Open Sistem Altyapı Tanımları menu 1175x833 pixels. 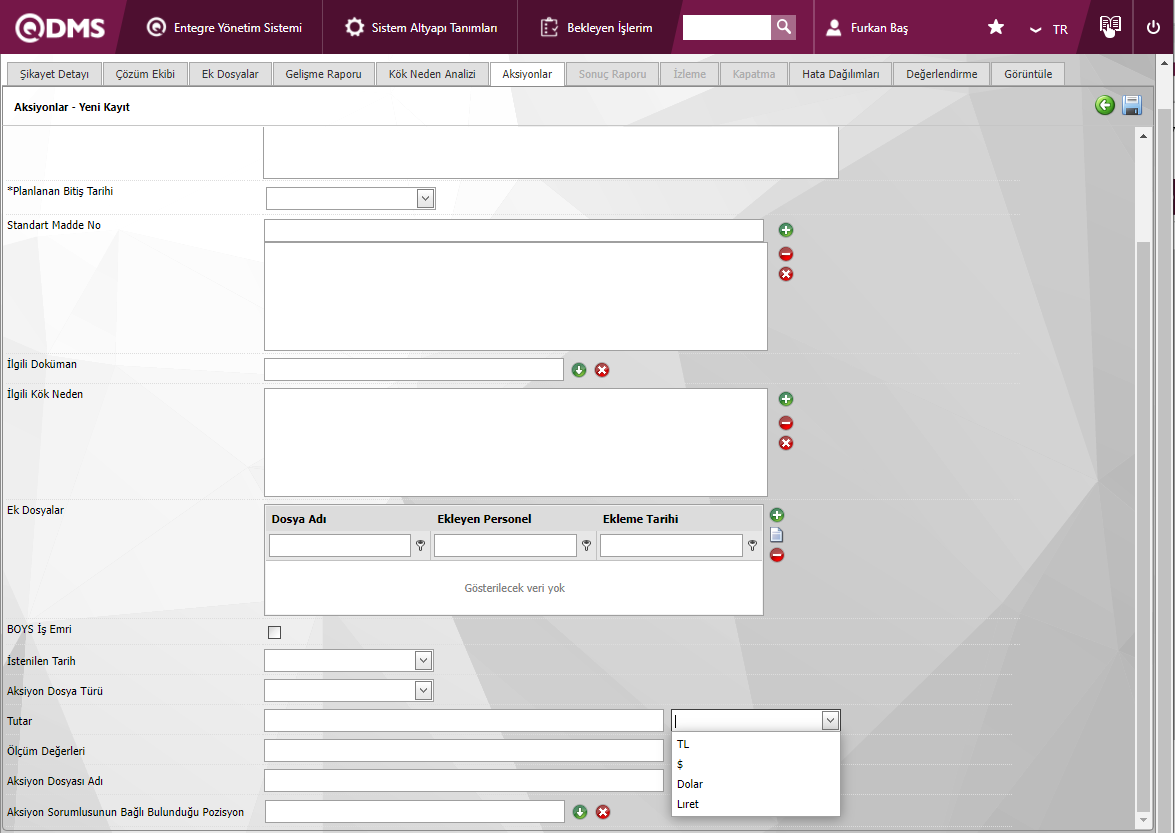point(420,28)
